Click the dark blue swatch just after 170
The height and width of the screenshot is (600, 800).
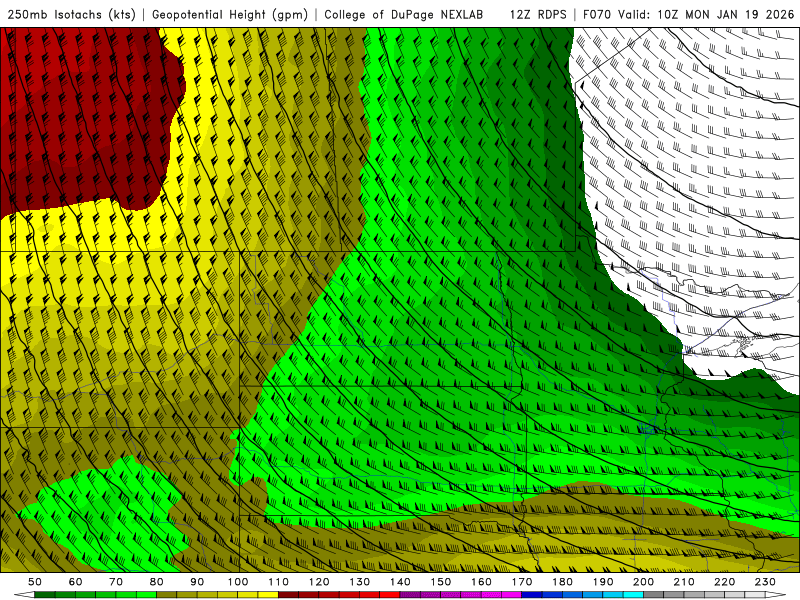532,594
